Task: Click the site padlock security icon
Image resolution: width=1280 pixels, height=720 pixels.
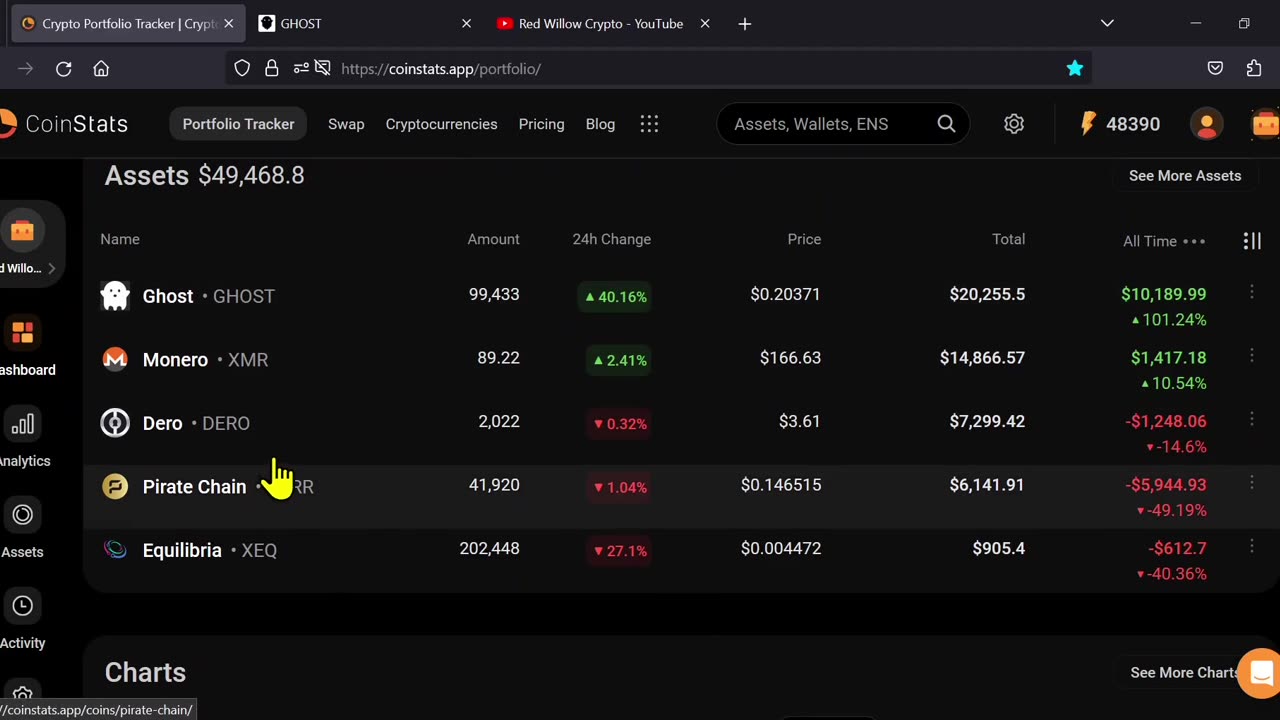Action: tap(272, 68)
